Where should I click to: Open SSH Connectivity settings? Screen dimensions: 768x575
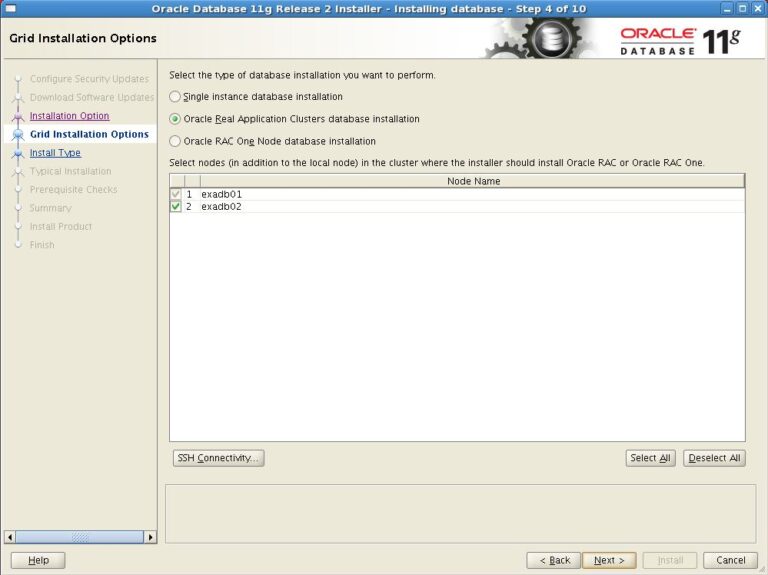tap(218, 458)
